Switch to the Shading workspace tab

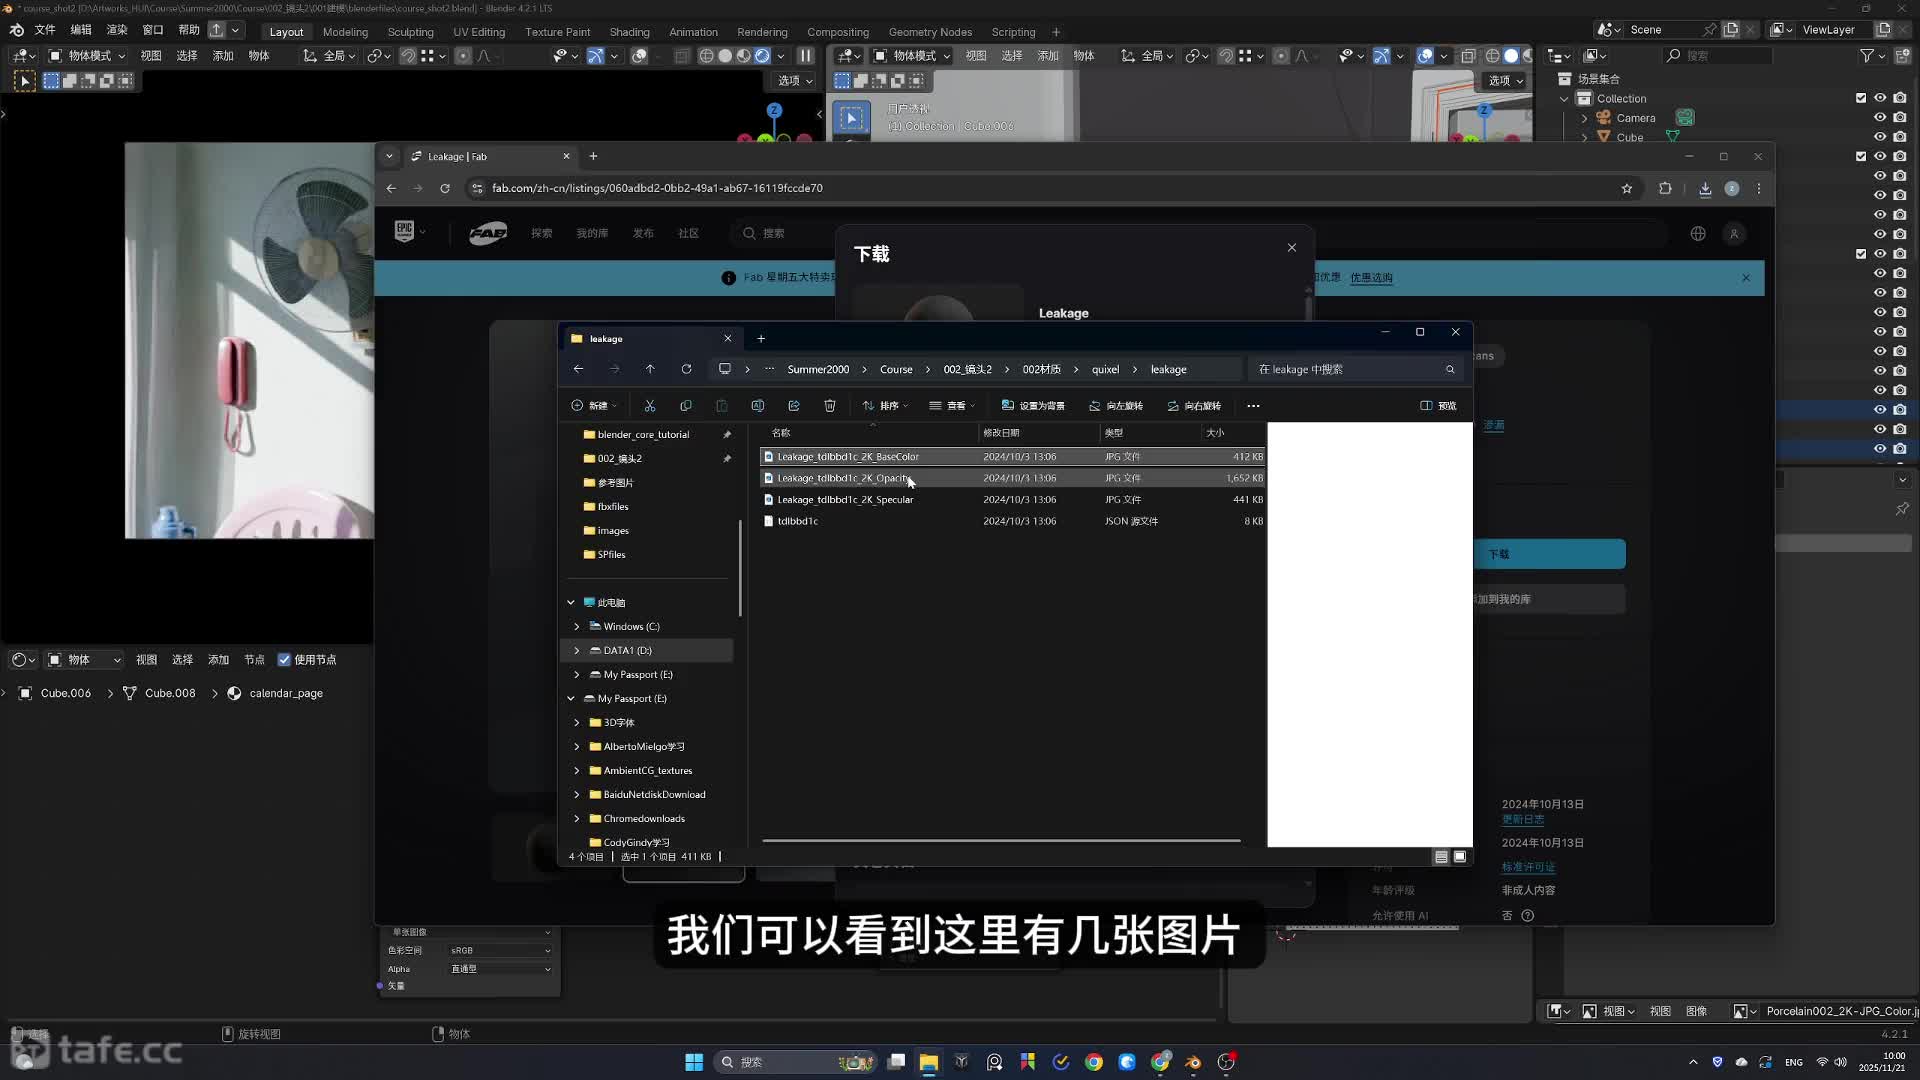(629, 32)
